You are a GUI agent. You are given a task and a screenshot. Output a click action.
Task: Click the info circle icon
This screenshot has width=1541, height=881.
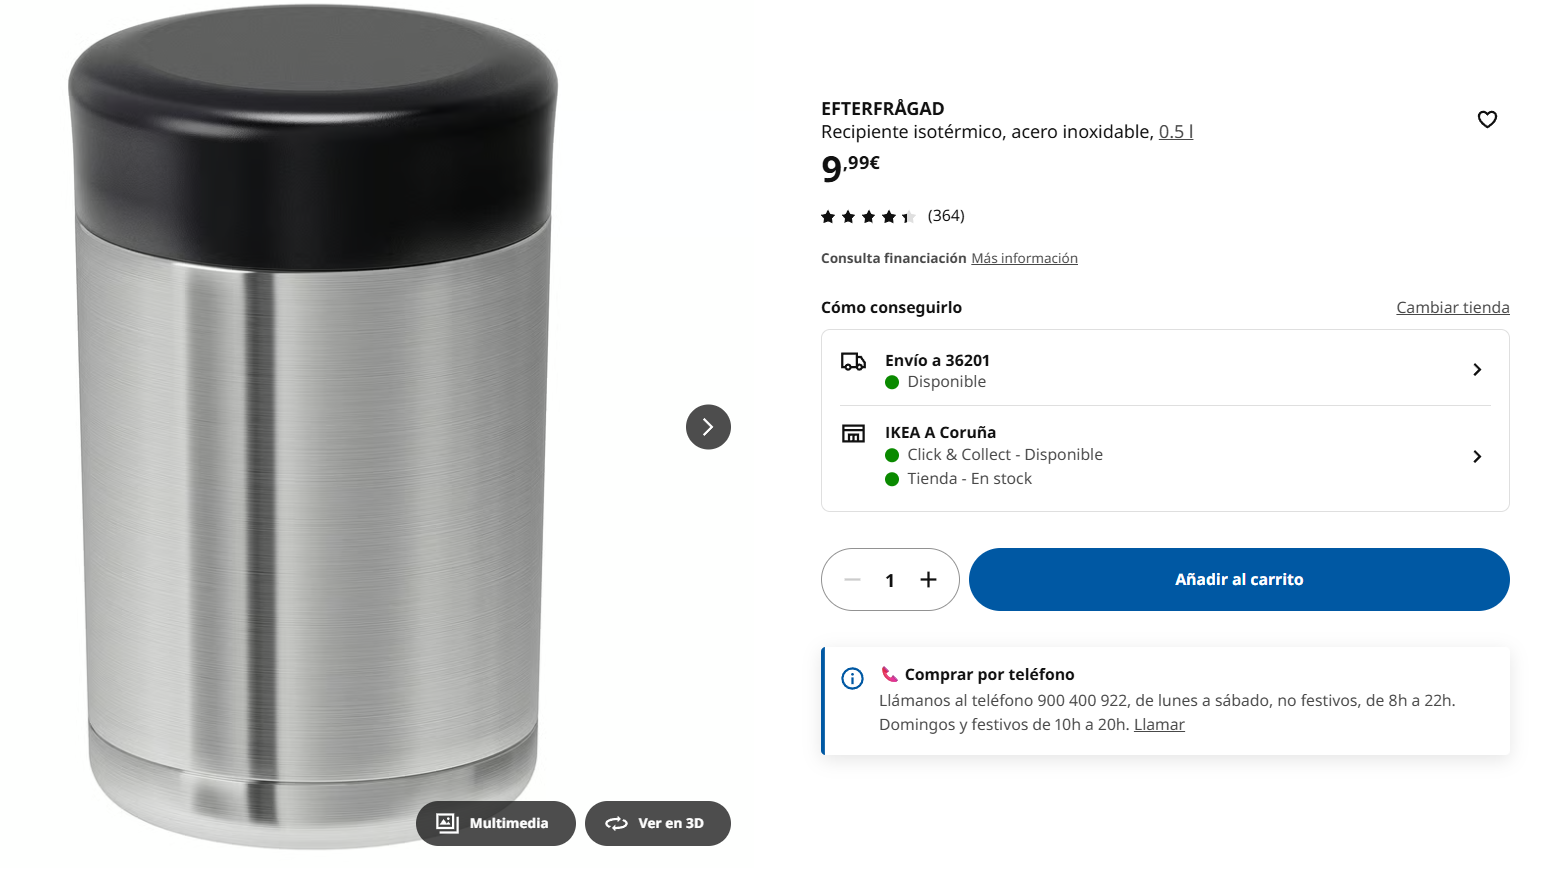[x=852, y=679]
